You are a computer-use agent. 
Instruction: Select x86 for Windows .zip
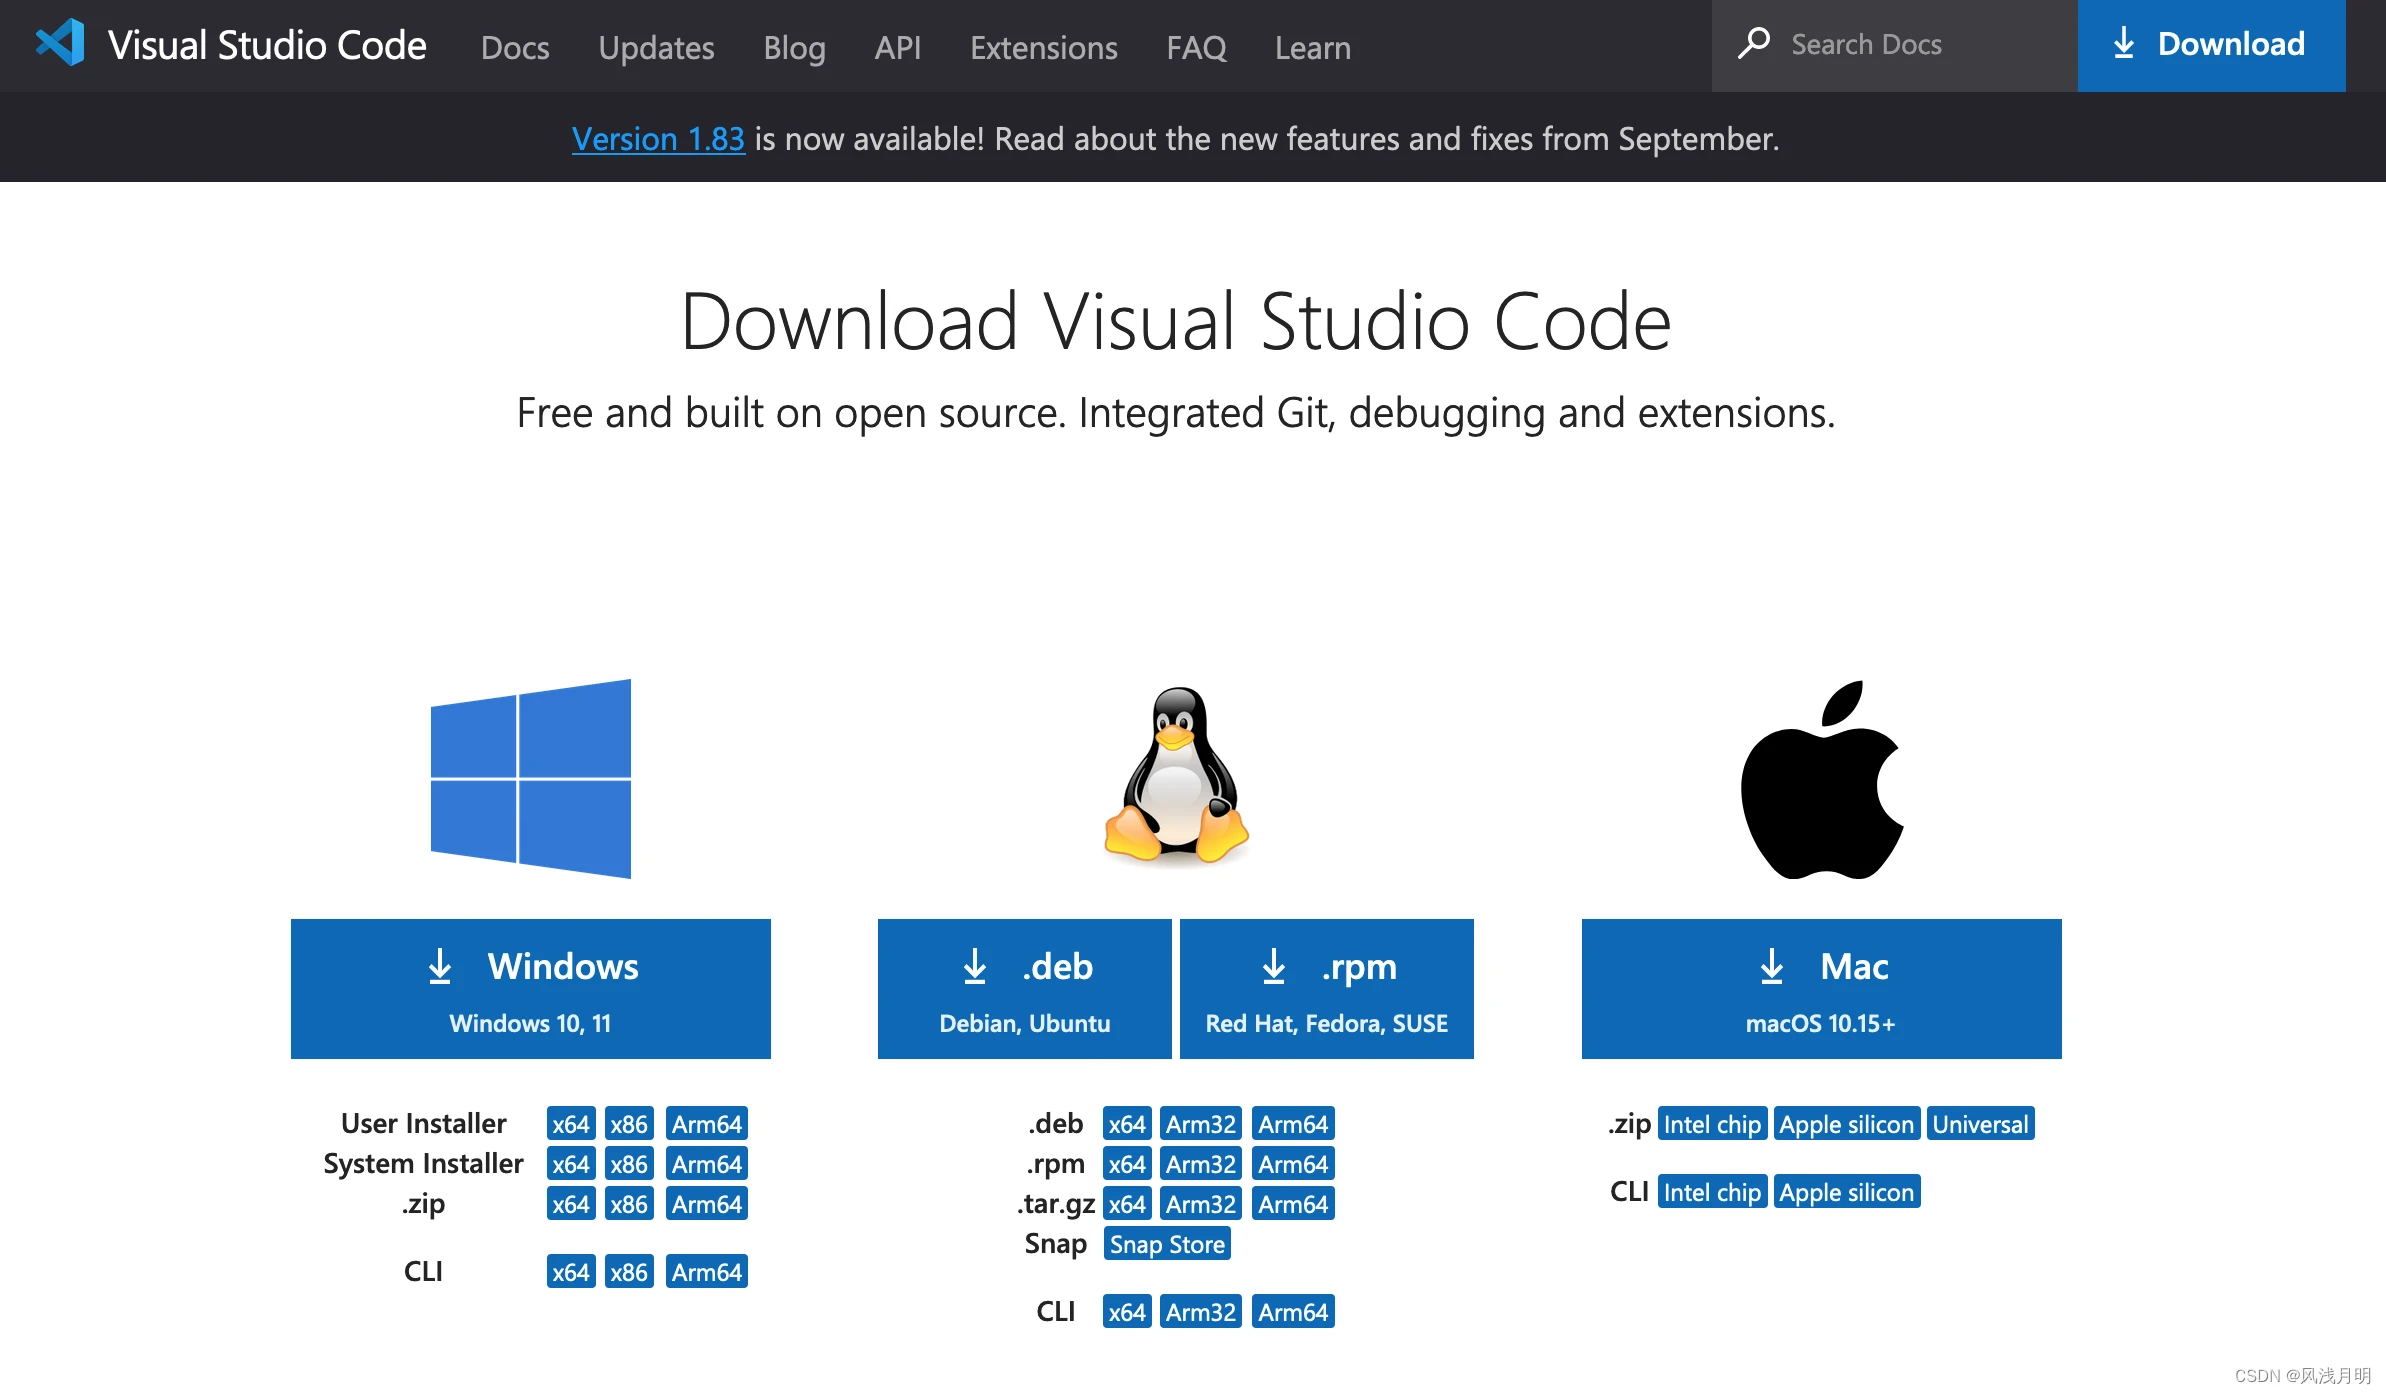coord(629,1204)
